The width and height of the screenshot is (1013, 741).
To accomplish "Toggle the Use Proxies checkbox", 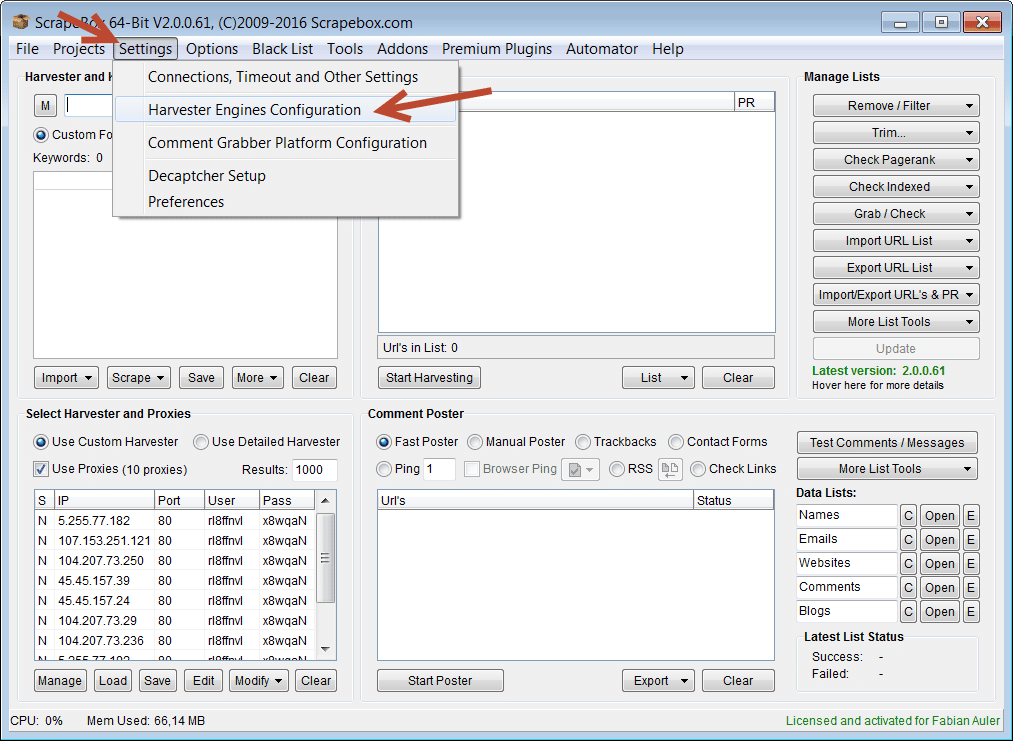I will 41,469.
